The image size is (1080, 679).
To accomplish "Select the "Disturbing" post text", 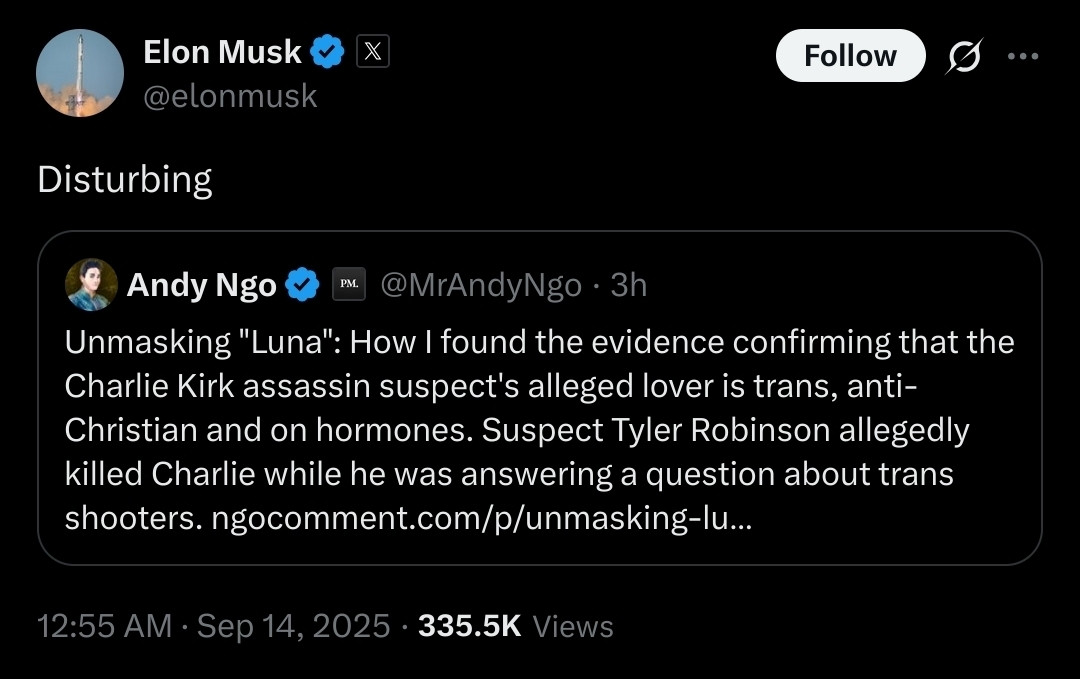I will [125, 180].
